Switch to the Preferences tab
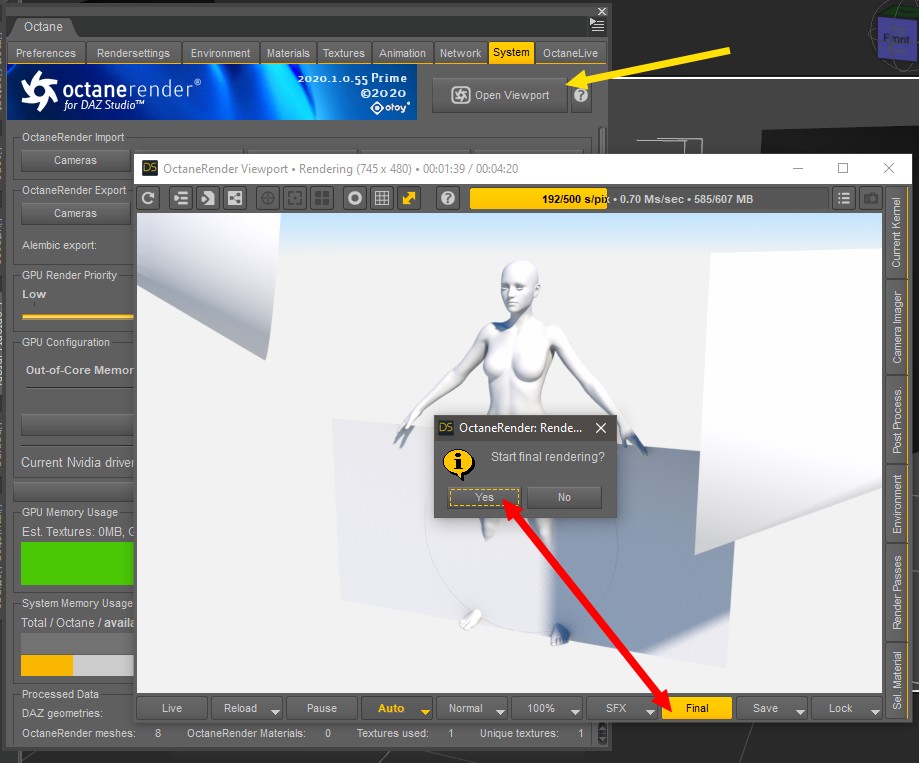Viewport: 919px width, 763px height. 46,53
